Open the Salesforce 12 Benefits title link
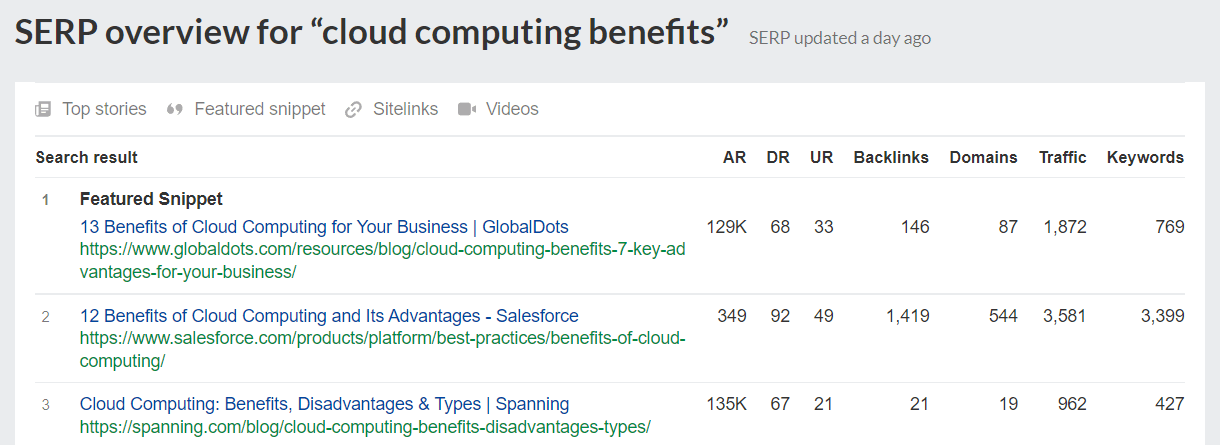 point(329,316)
